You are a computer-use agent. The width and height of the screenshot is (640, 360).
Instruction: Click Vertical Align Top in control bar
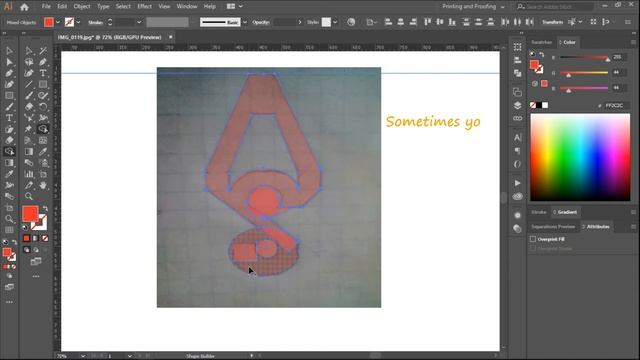427,22
